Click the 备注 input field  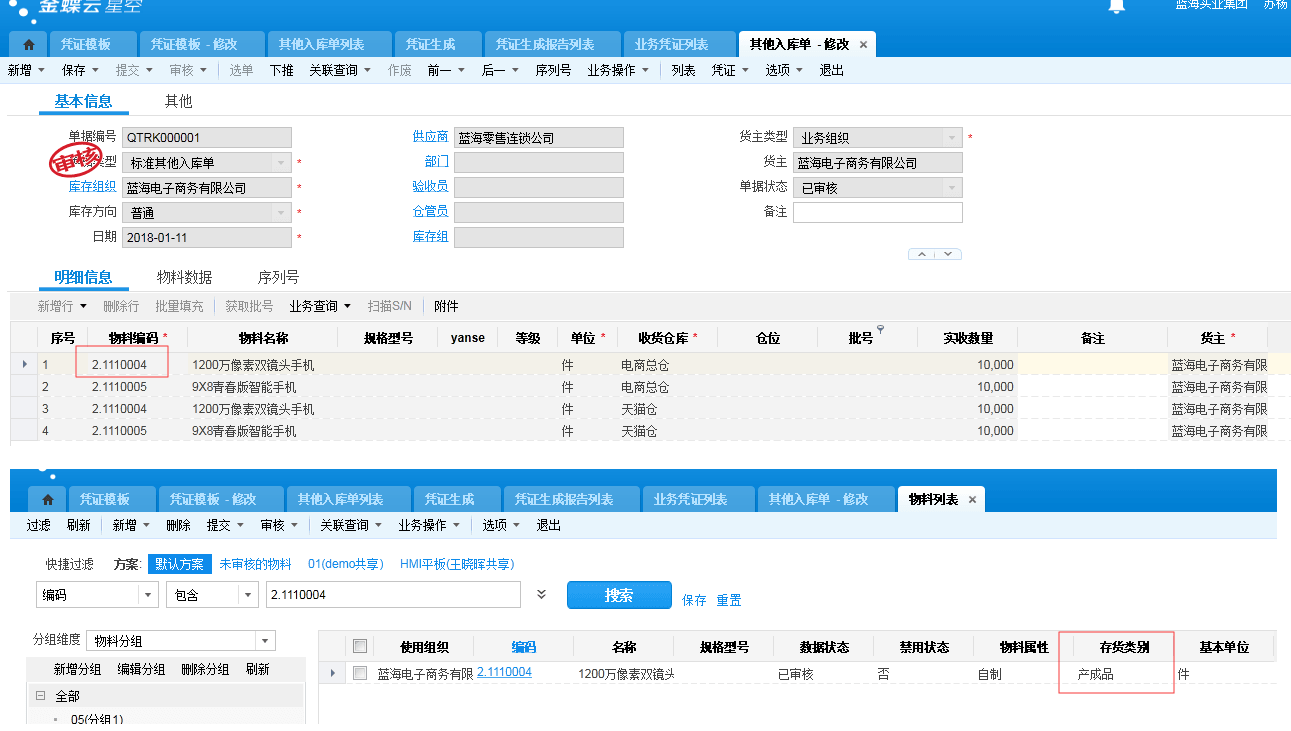point(877,212)
